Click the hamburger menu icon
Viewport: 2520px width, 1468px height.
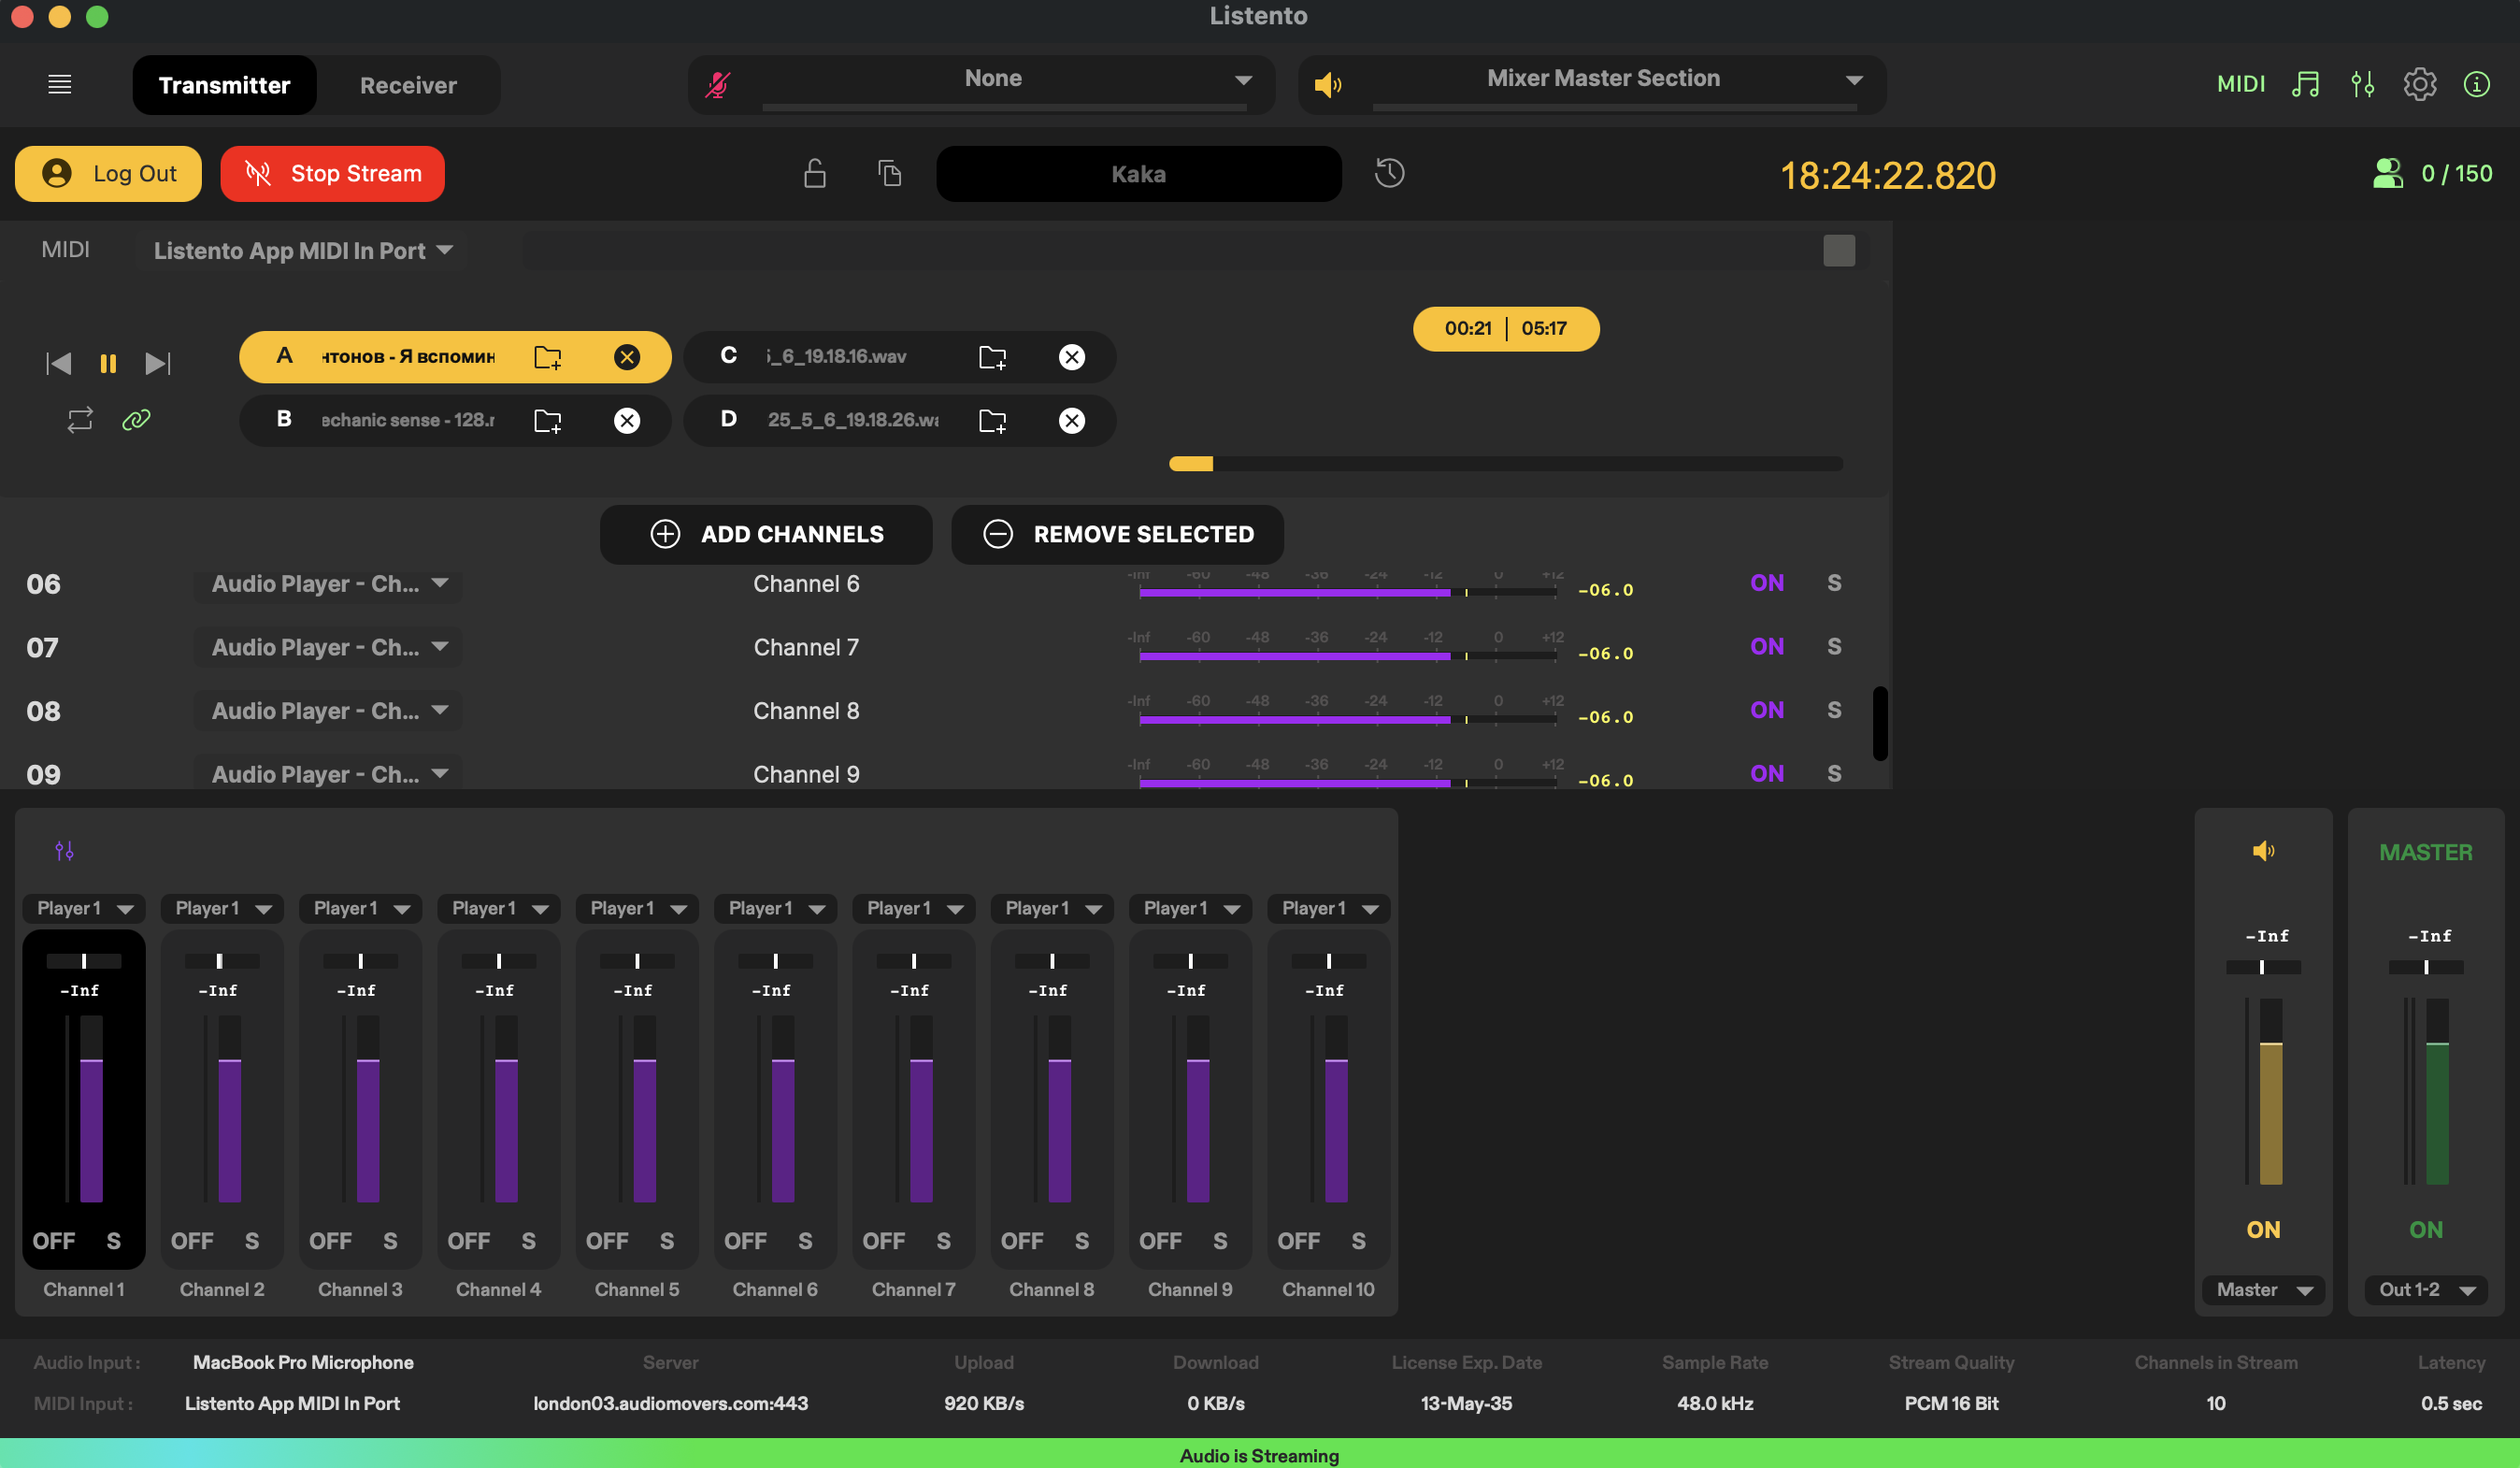click(59, 84)
